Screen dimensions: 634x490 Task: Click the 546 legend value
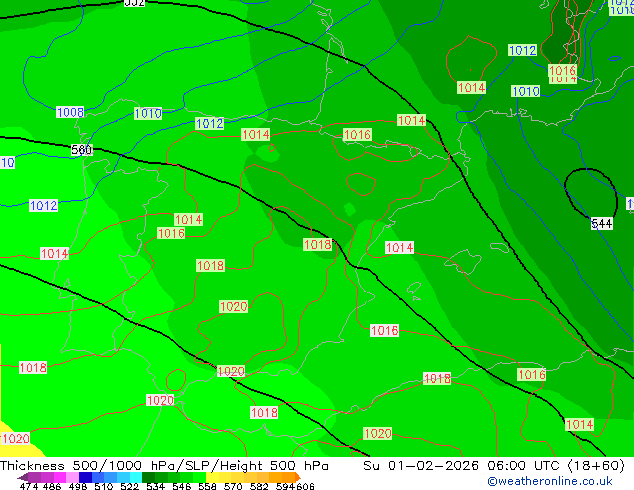pos(182,486)
